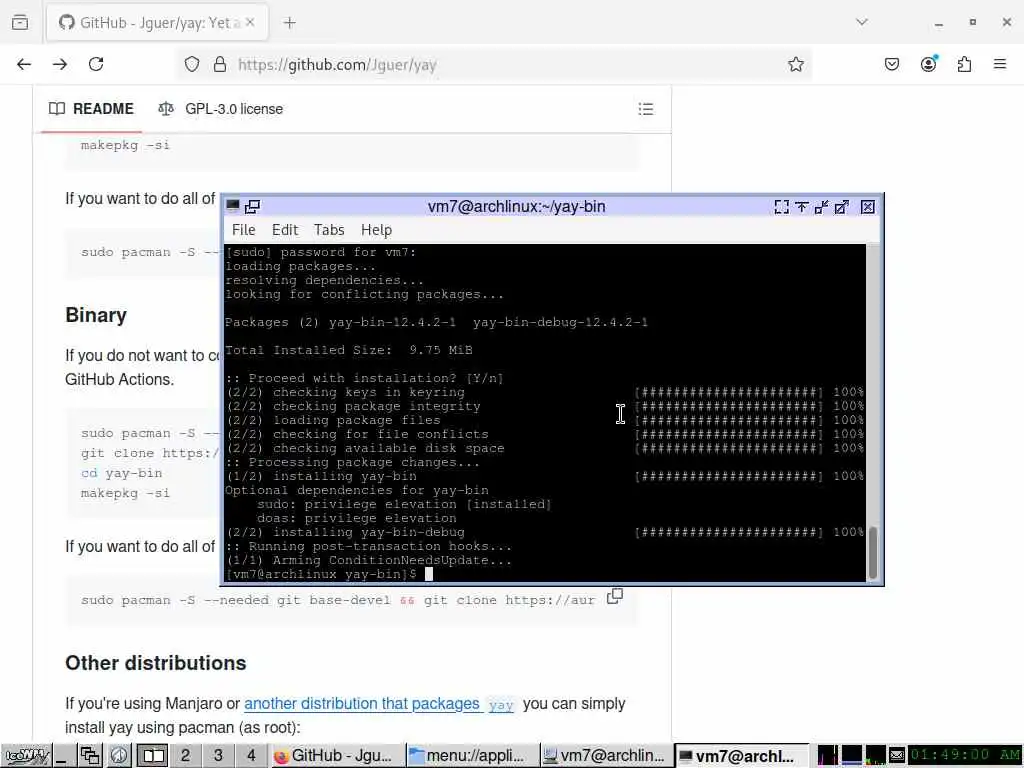This screenshot has width=1024, height=768.
Task: Select the GitHub - Jguer/yay browser tab
Action: coord(157,23)
